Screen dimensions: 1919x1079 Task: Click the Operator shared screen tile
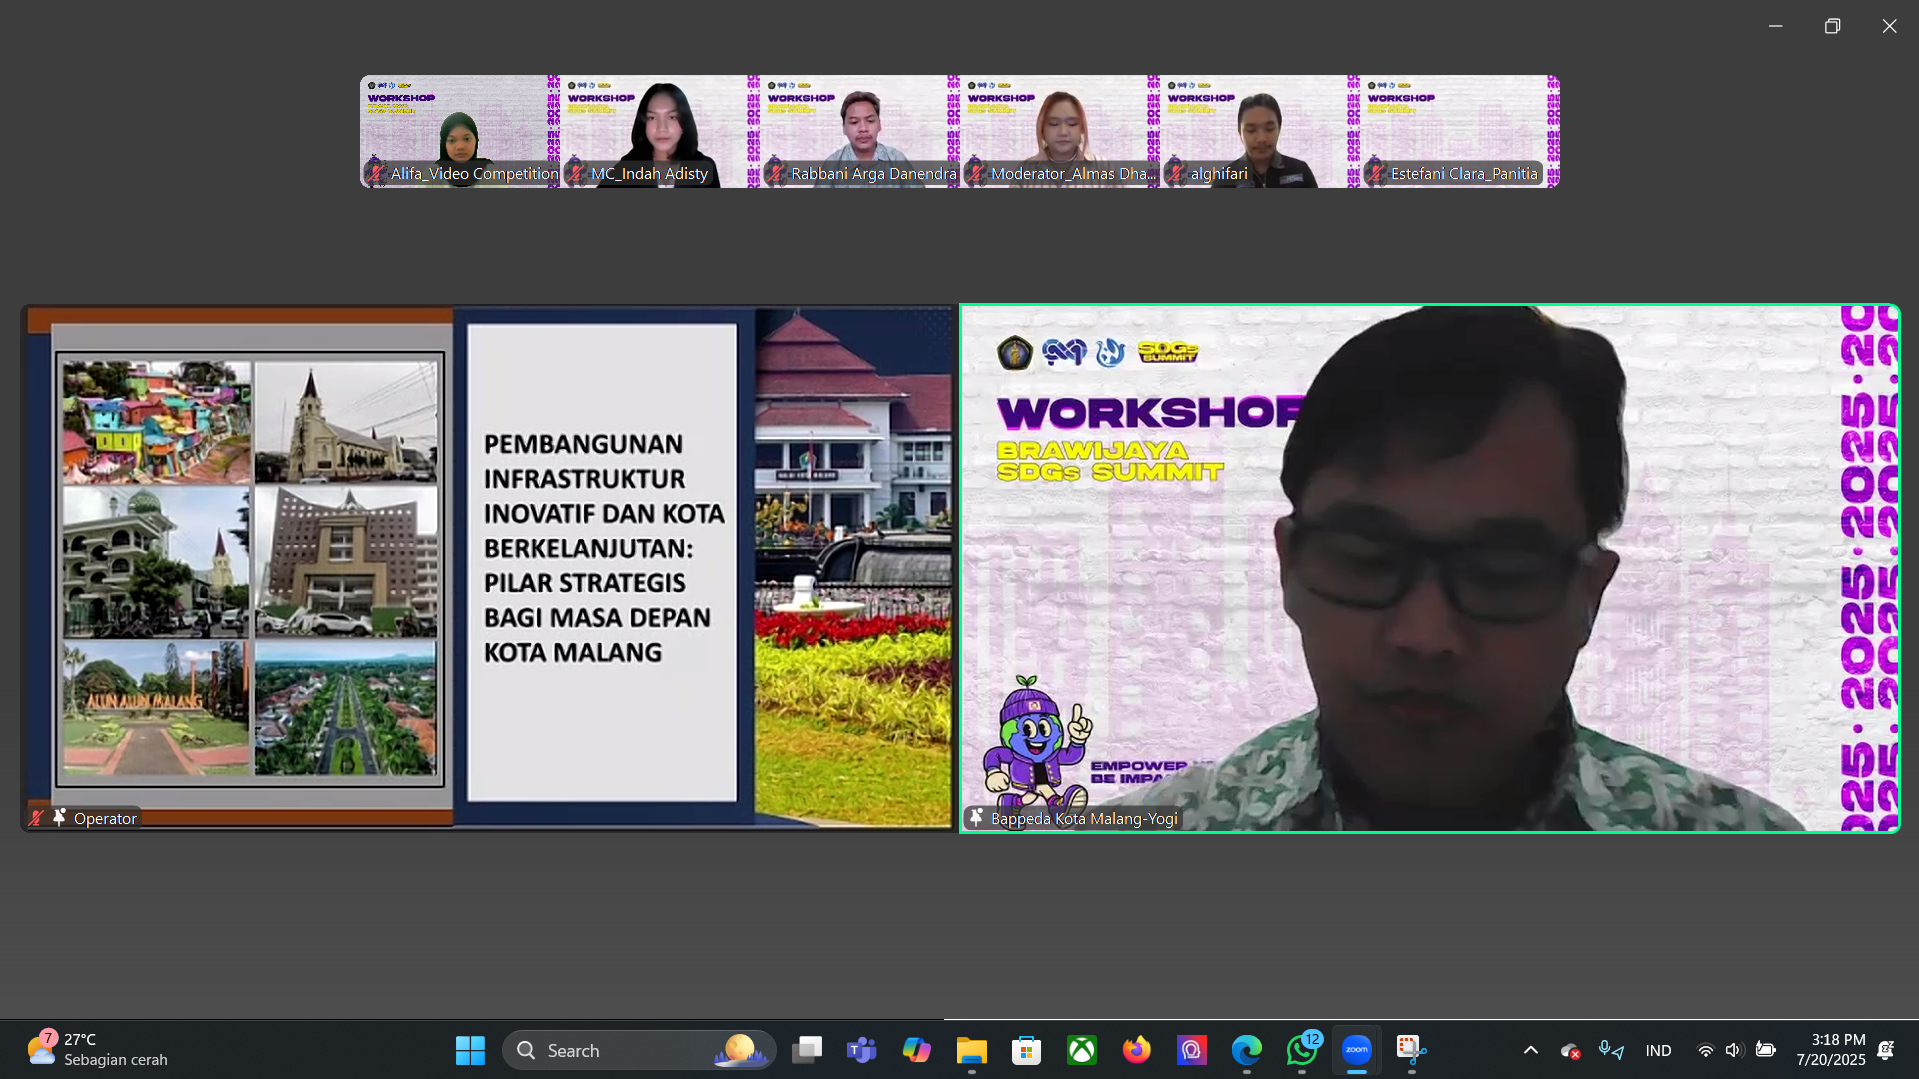pos(487,568)
